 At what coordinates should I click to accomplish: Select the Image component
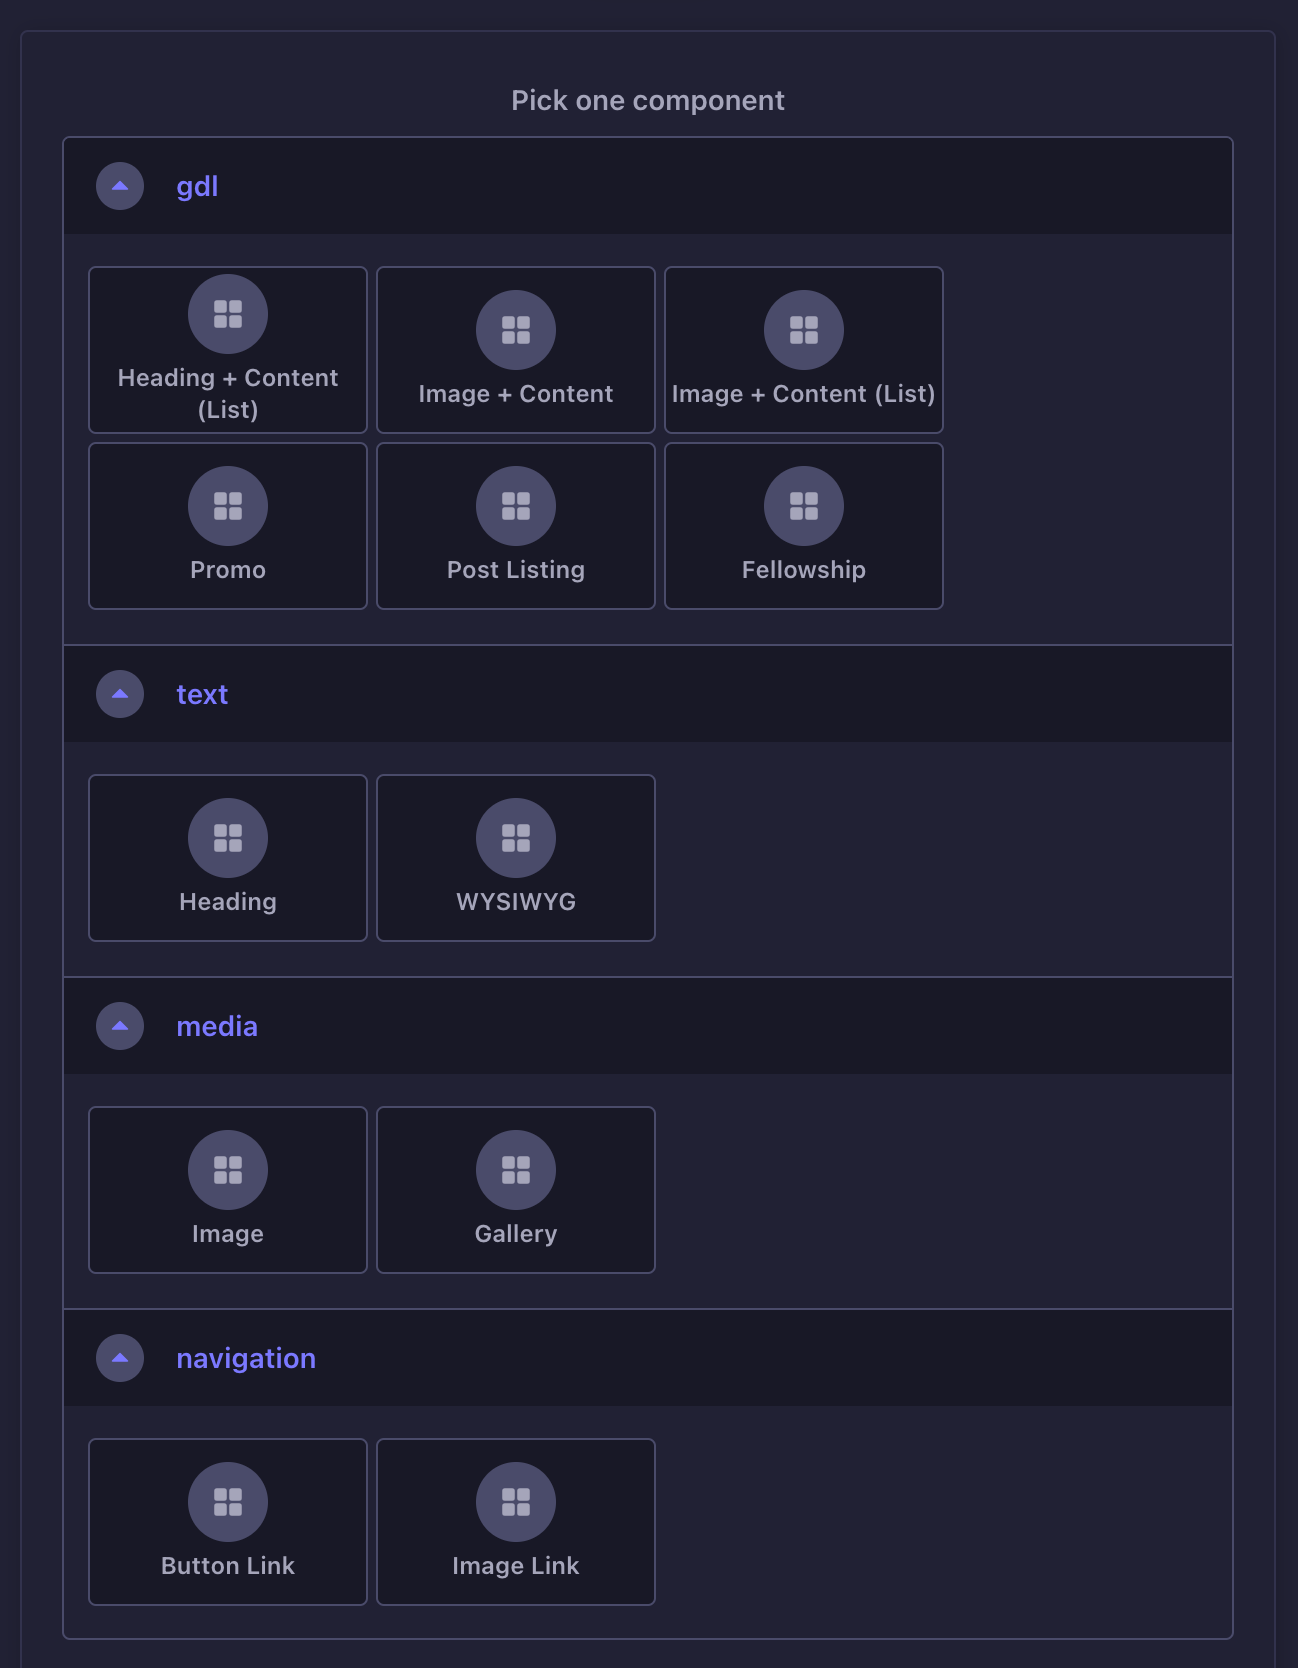pos(227,1190)
